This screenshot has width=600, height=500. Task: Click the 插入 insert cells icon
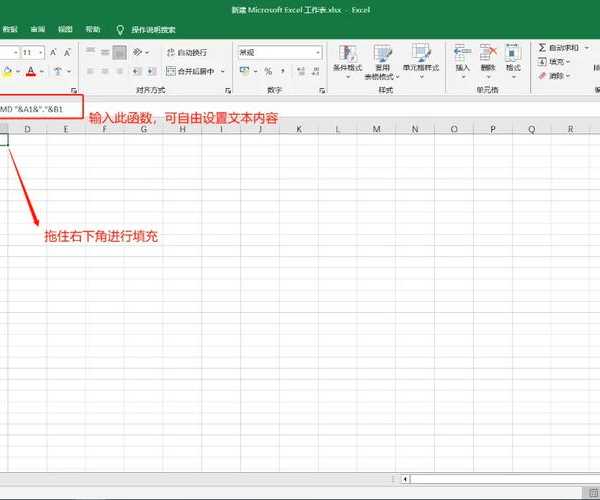(462, 57)
